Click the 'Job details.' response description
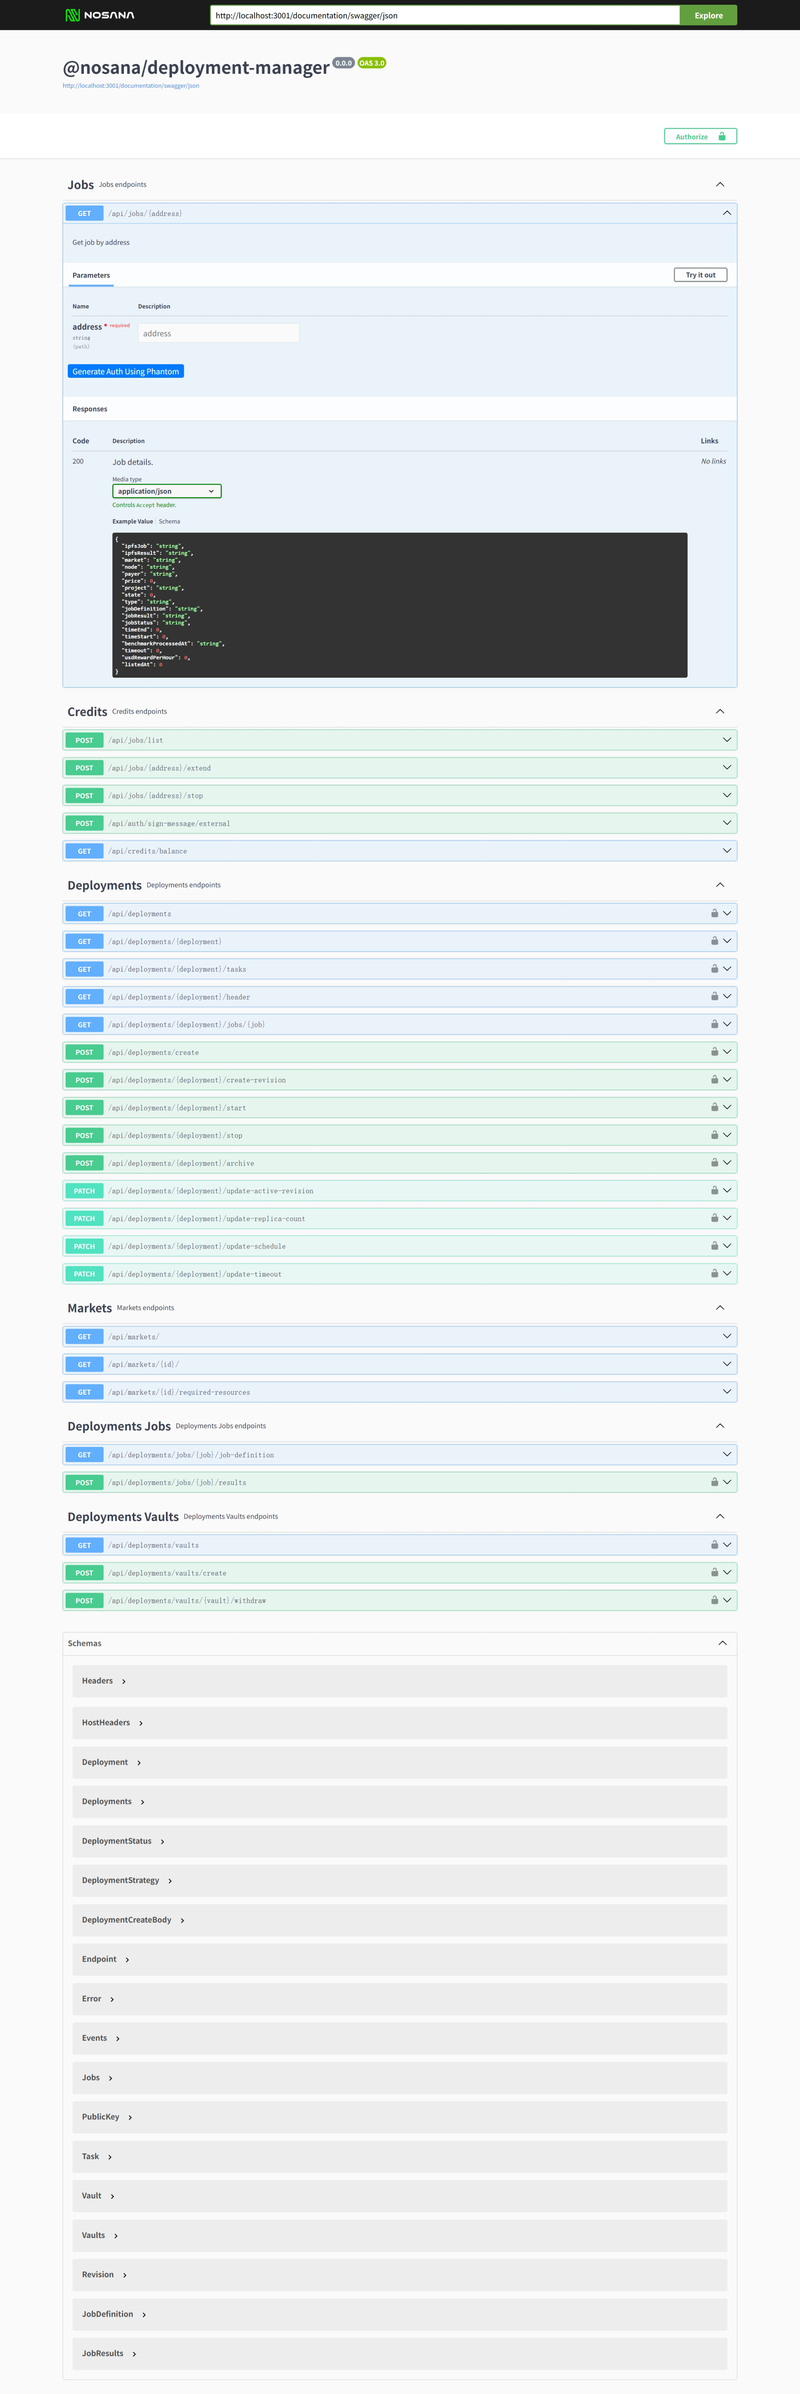Viewport: 800px width, 2394px height. click(133, 462)
